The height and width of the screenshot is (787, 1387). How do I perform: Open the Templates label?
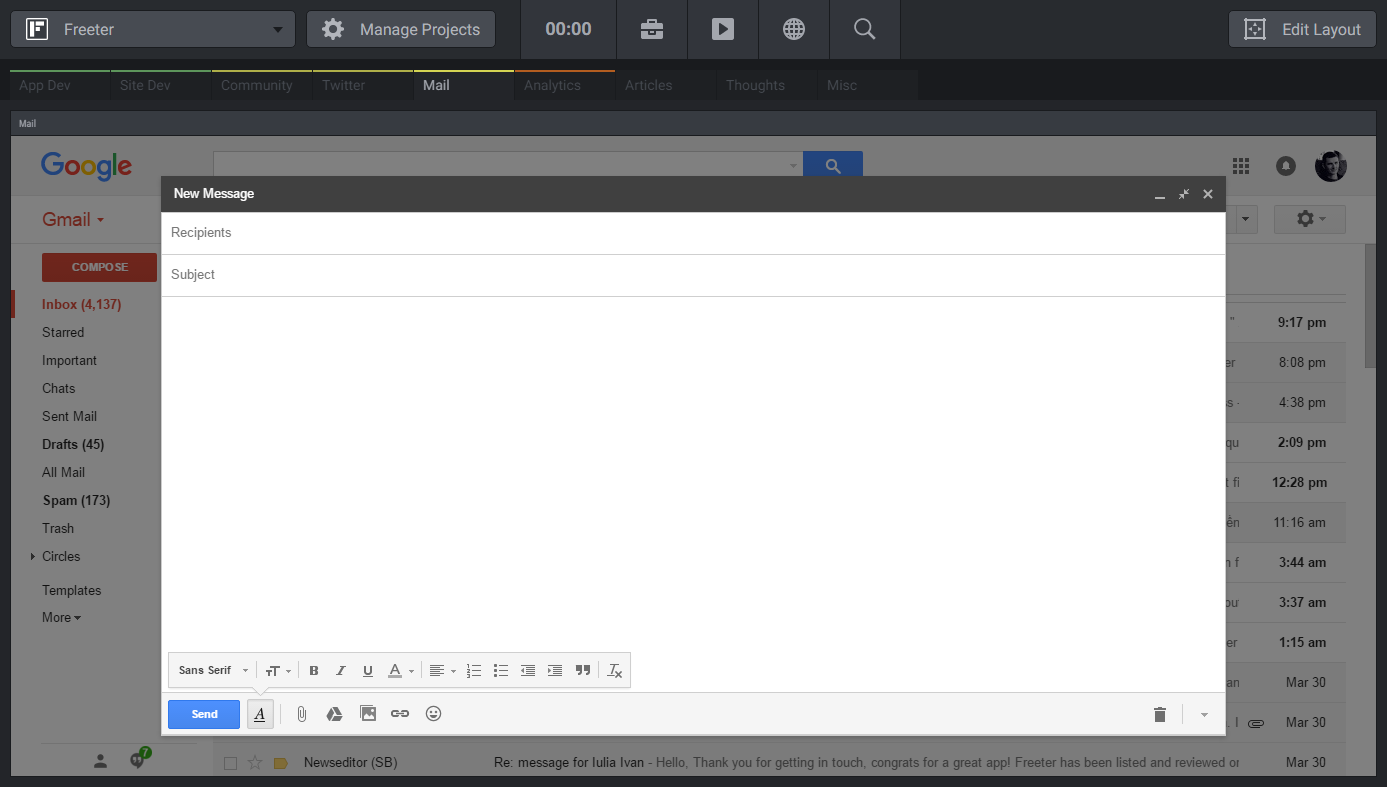pos(72,590)
